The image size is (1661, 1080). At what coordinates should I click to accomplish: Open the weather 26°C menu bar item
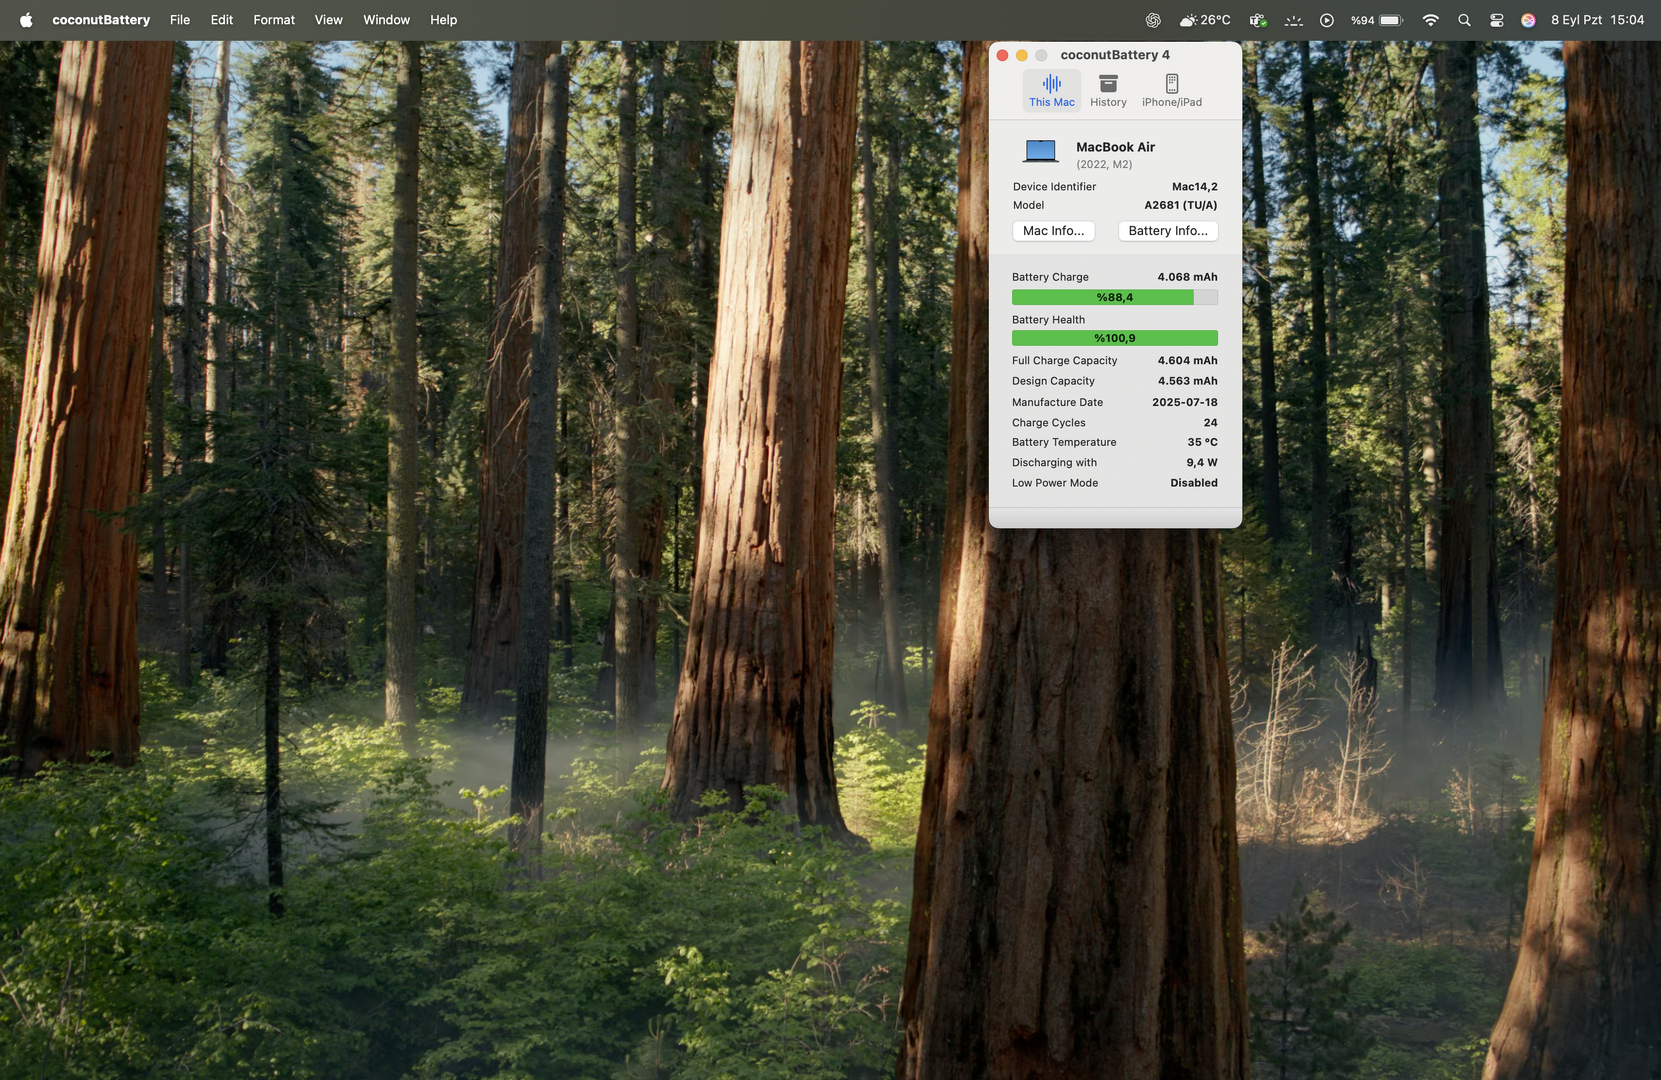click(x=1205, y=20)
